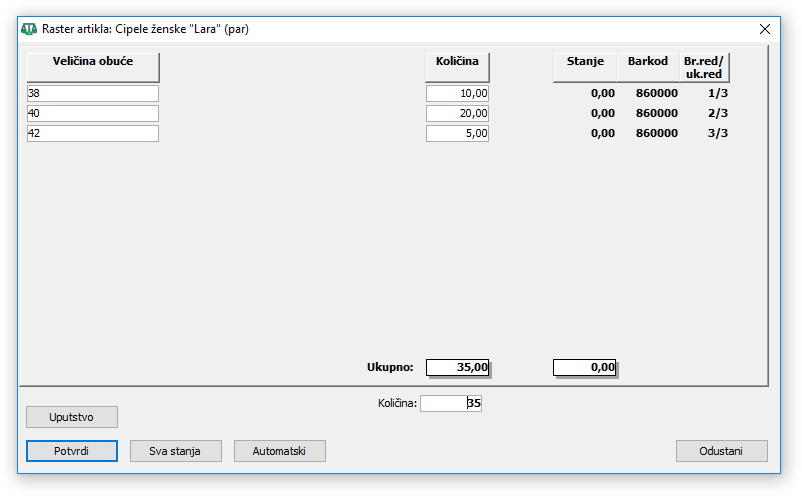
Task: Click the Ukupno stock box showing 0,00
Action: (x=585, y=367)
